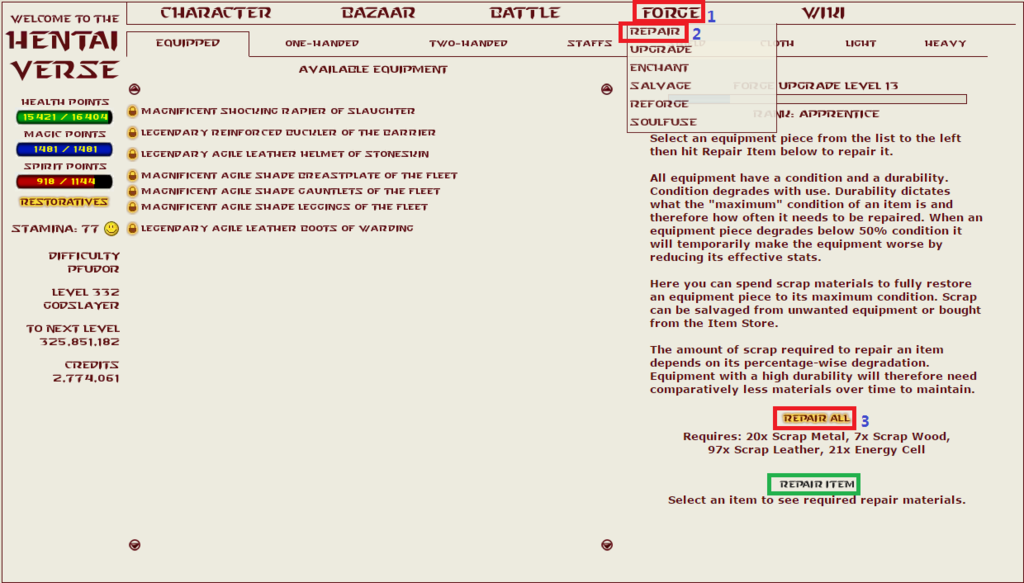The height and width of the screenshot is (583, 1024).
Task: Switch to the Light tab
Action: pyautogui.click(x=860, y=43)
